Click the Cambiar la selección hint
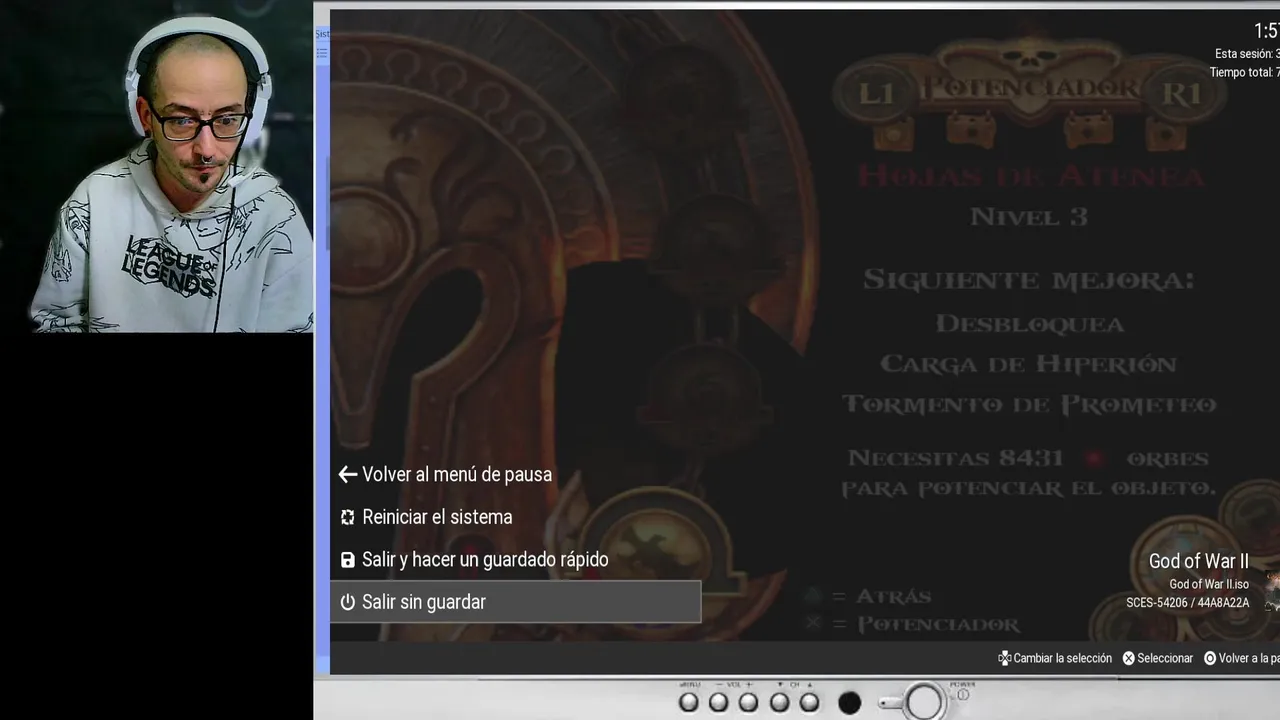The height and width of the screenshot is (720, 1280). [1062, 658]
